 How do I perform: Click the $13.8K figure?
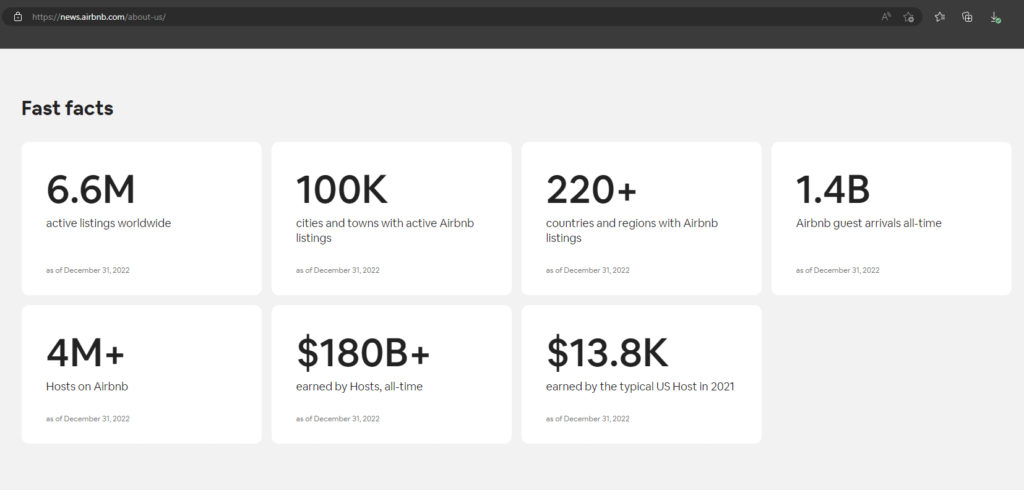[607, 353]
